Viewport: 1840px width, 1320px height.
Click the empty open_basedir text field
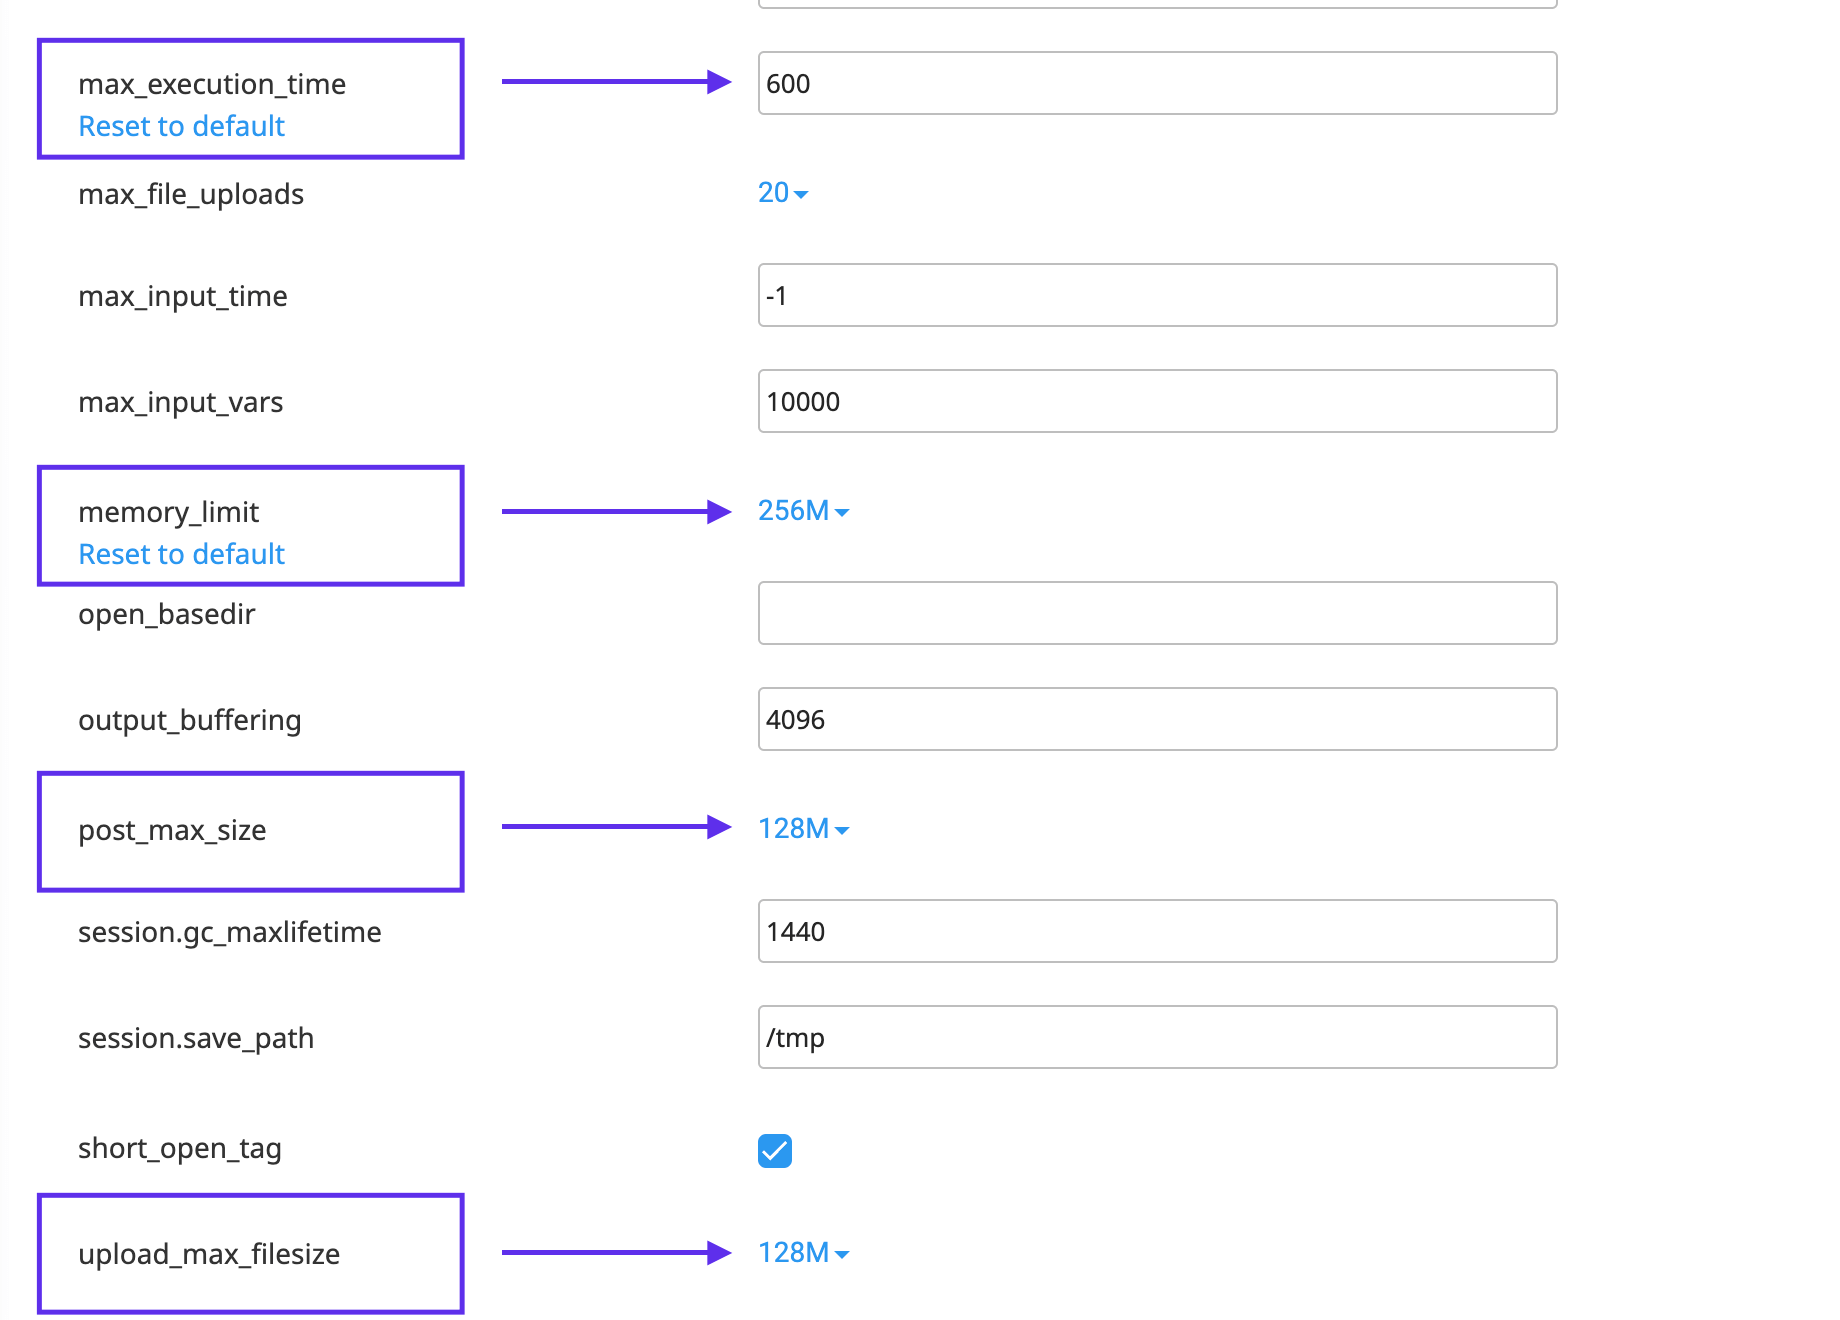(1156, 613)
